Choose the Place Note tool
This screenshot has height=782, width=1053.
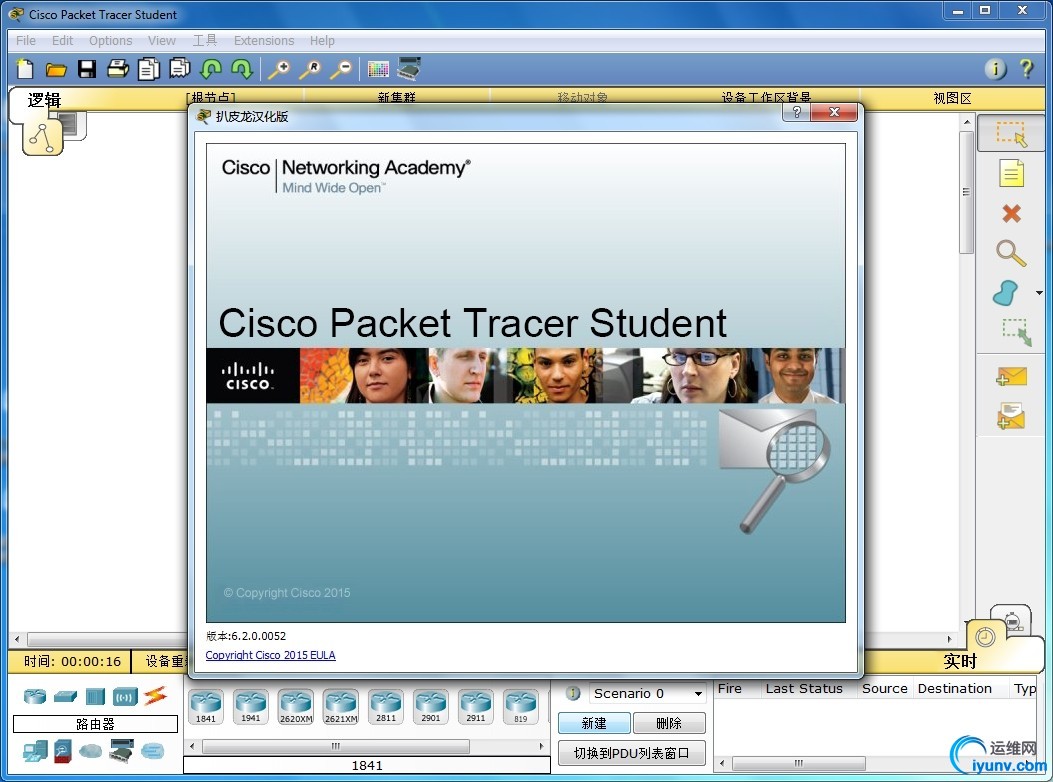1011,173
